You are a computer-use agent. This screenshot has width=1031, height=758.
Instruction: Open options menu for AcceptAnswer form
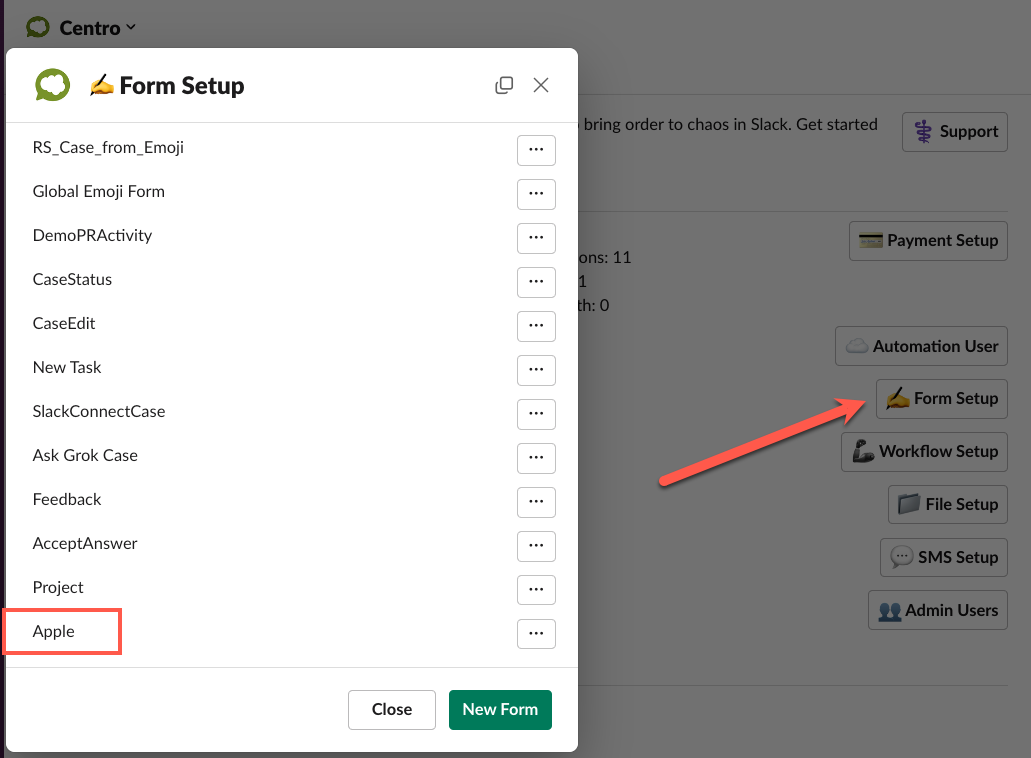536,547
